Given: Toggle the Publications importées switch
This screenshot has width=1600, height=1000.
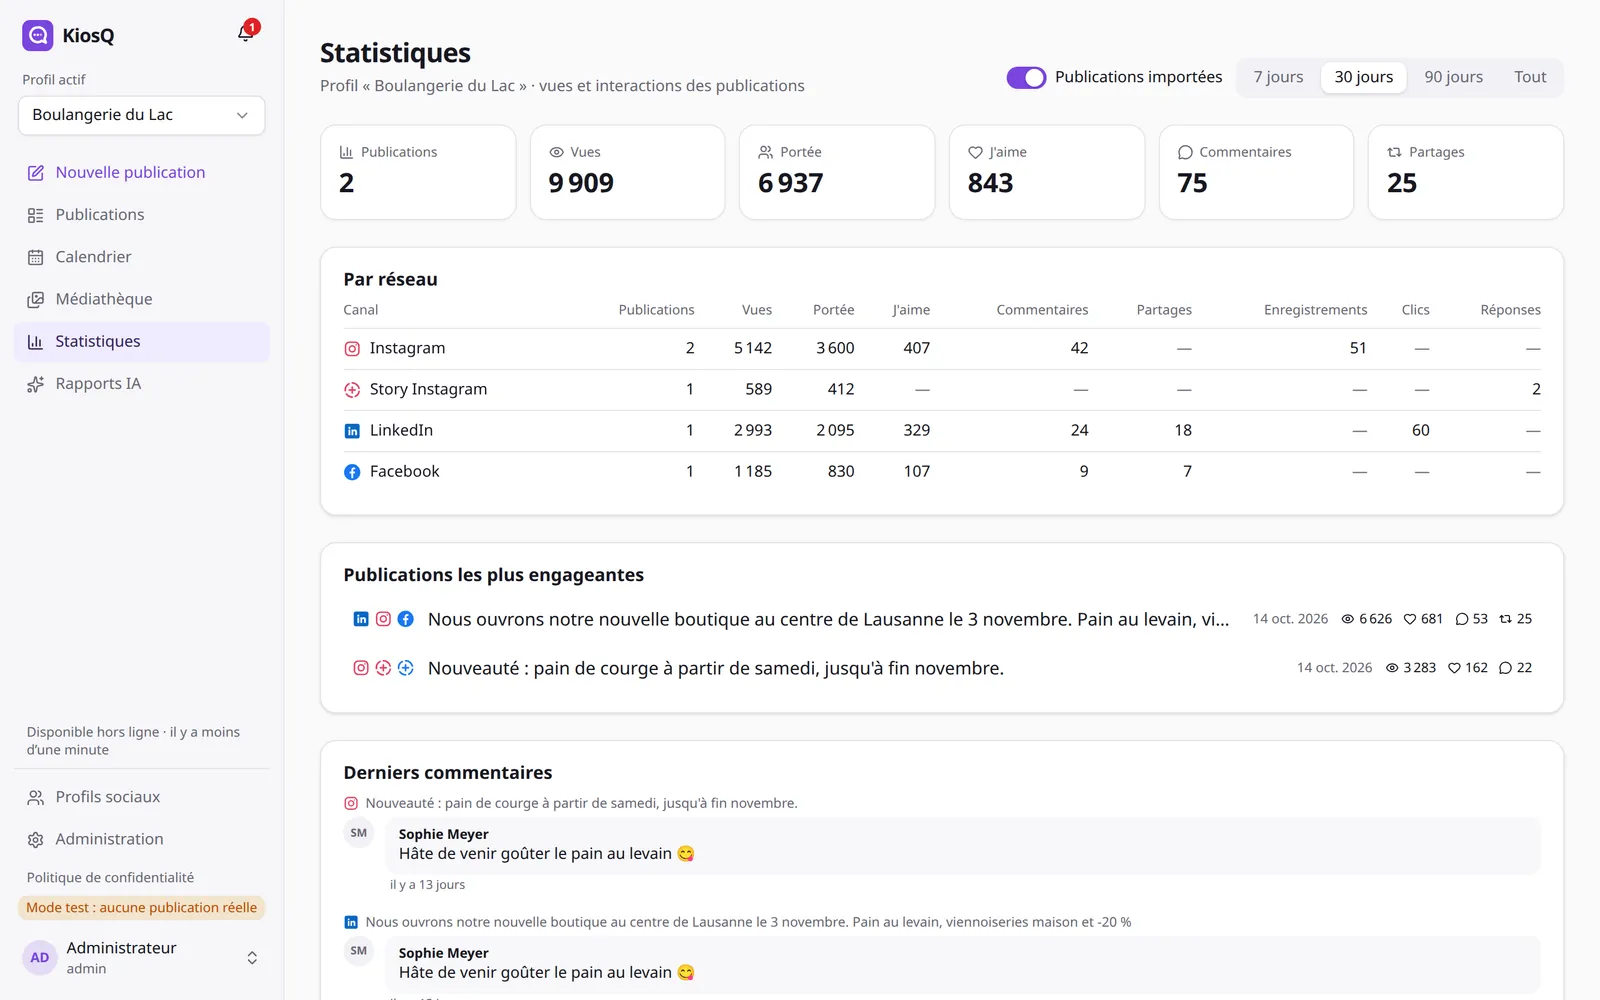Looking at the screenshot, I should 1026,77.
